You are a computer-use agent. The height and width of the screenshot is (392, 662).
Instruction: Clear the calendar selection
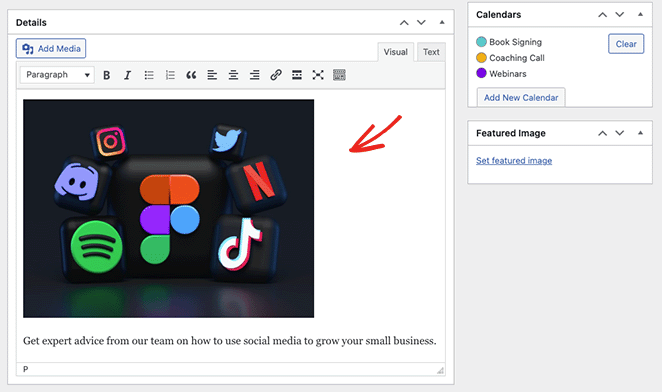(x=626, y=44)
